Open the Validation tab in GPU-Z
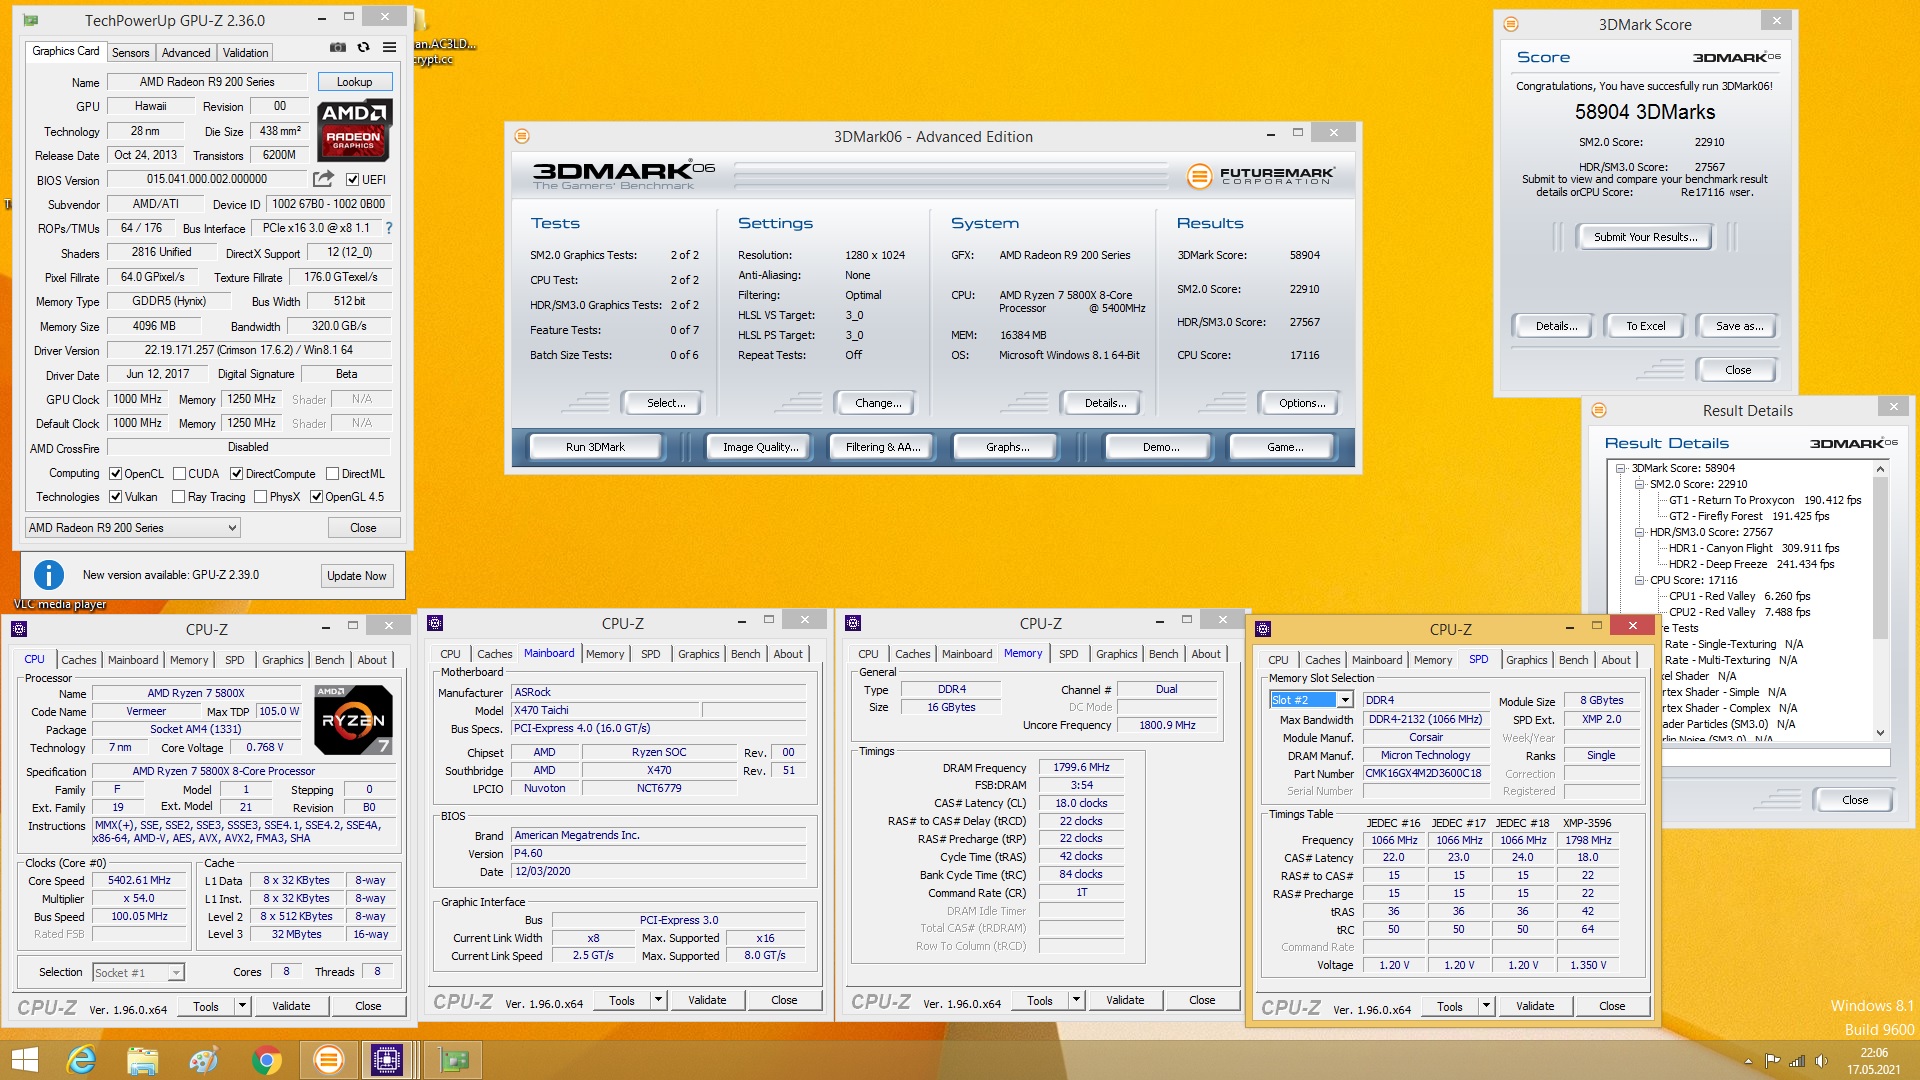The height and width of the screenshot is (1080, 1920). click(245, 53)
